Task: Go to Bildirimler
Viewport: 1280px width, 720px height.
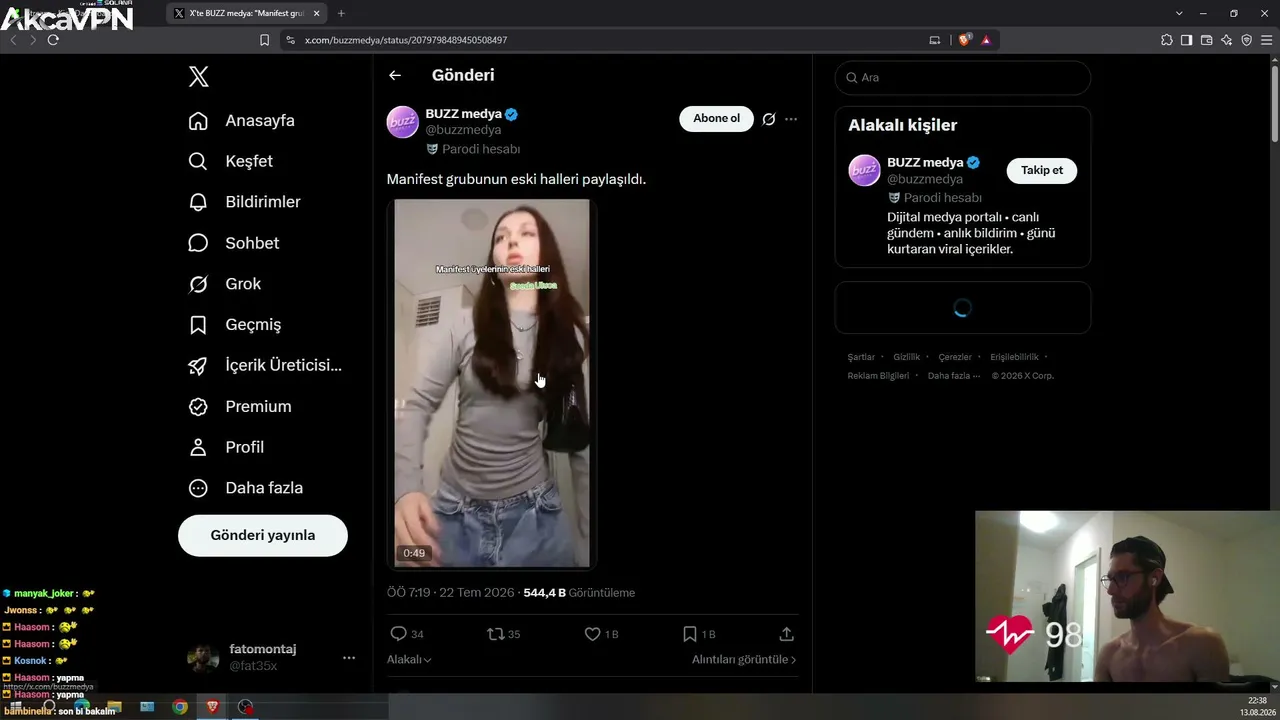Action: tap(244, 202)
